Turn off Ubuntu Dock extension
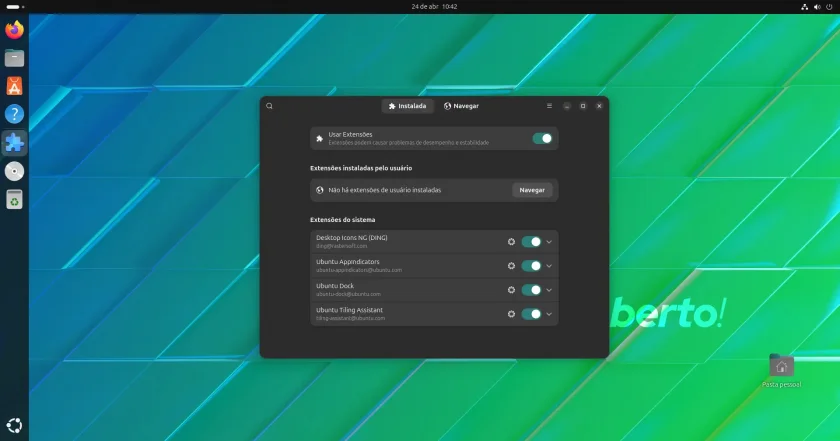 coord(531,290)
